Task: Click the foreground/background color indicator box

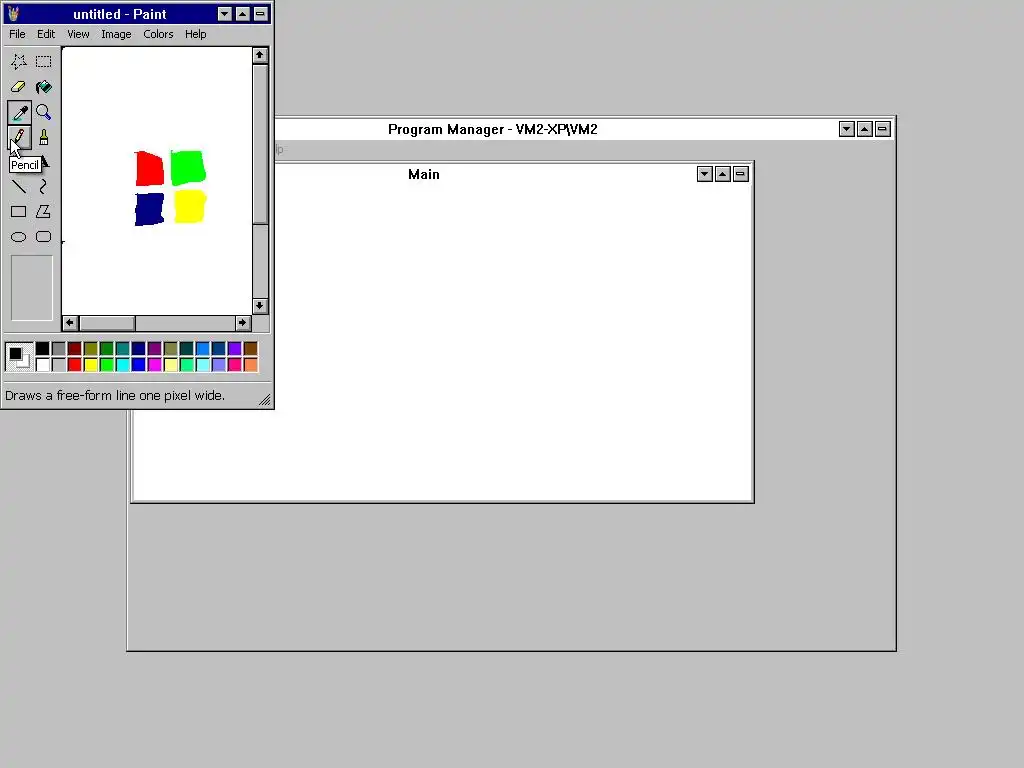Action: click(19, 357)
